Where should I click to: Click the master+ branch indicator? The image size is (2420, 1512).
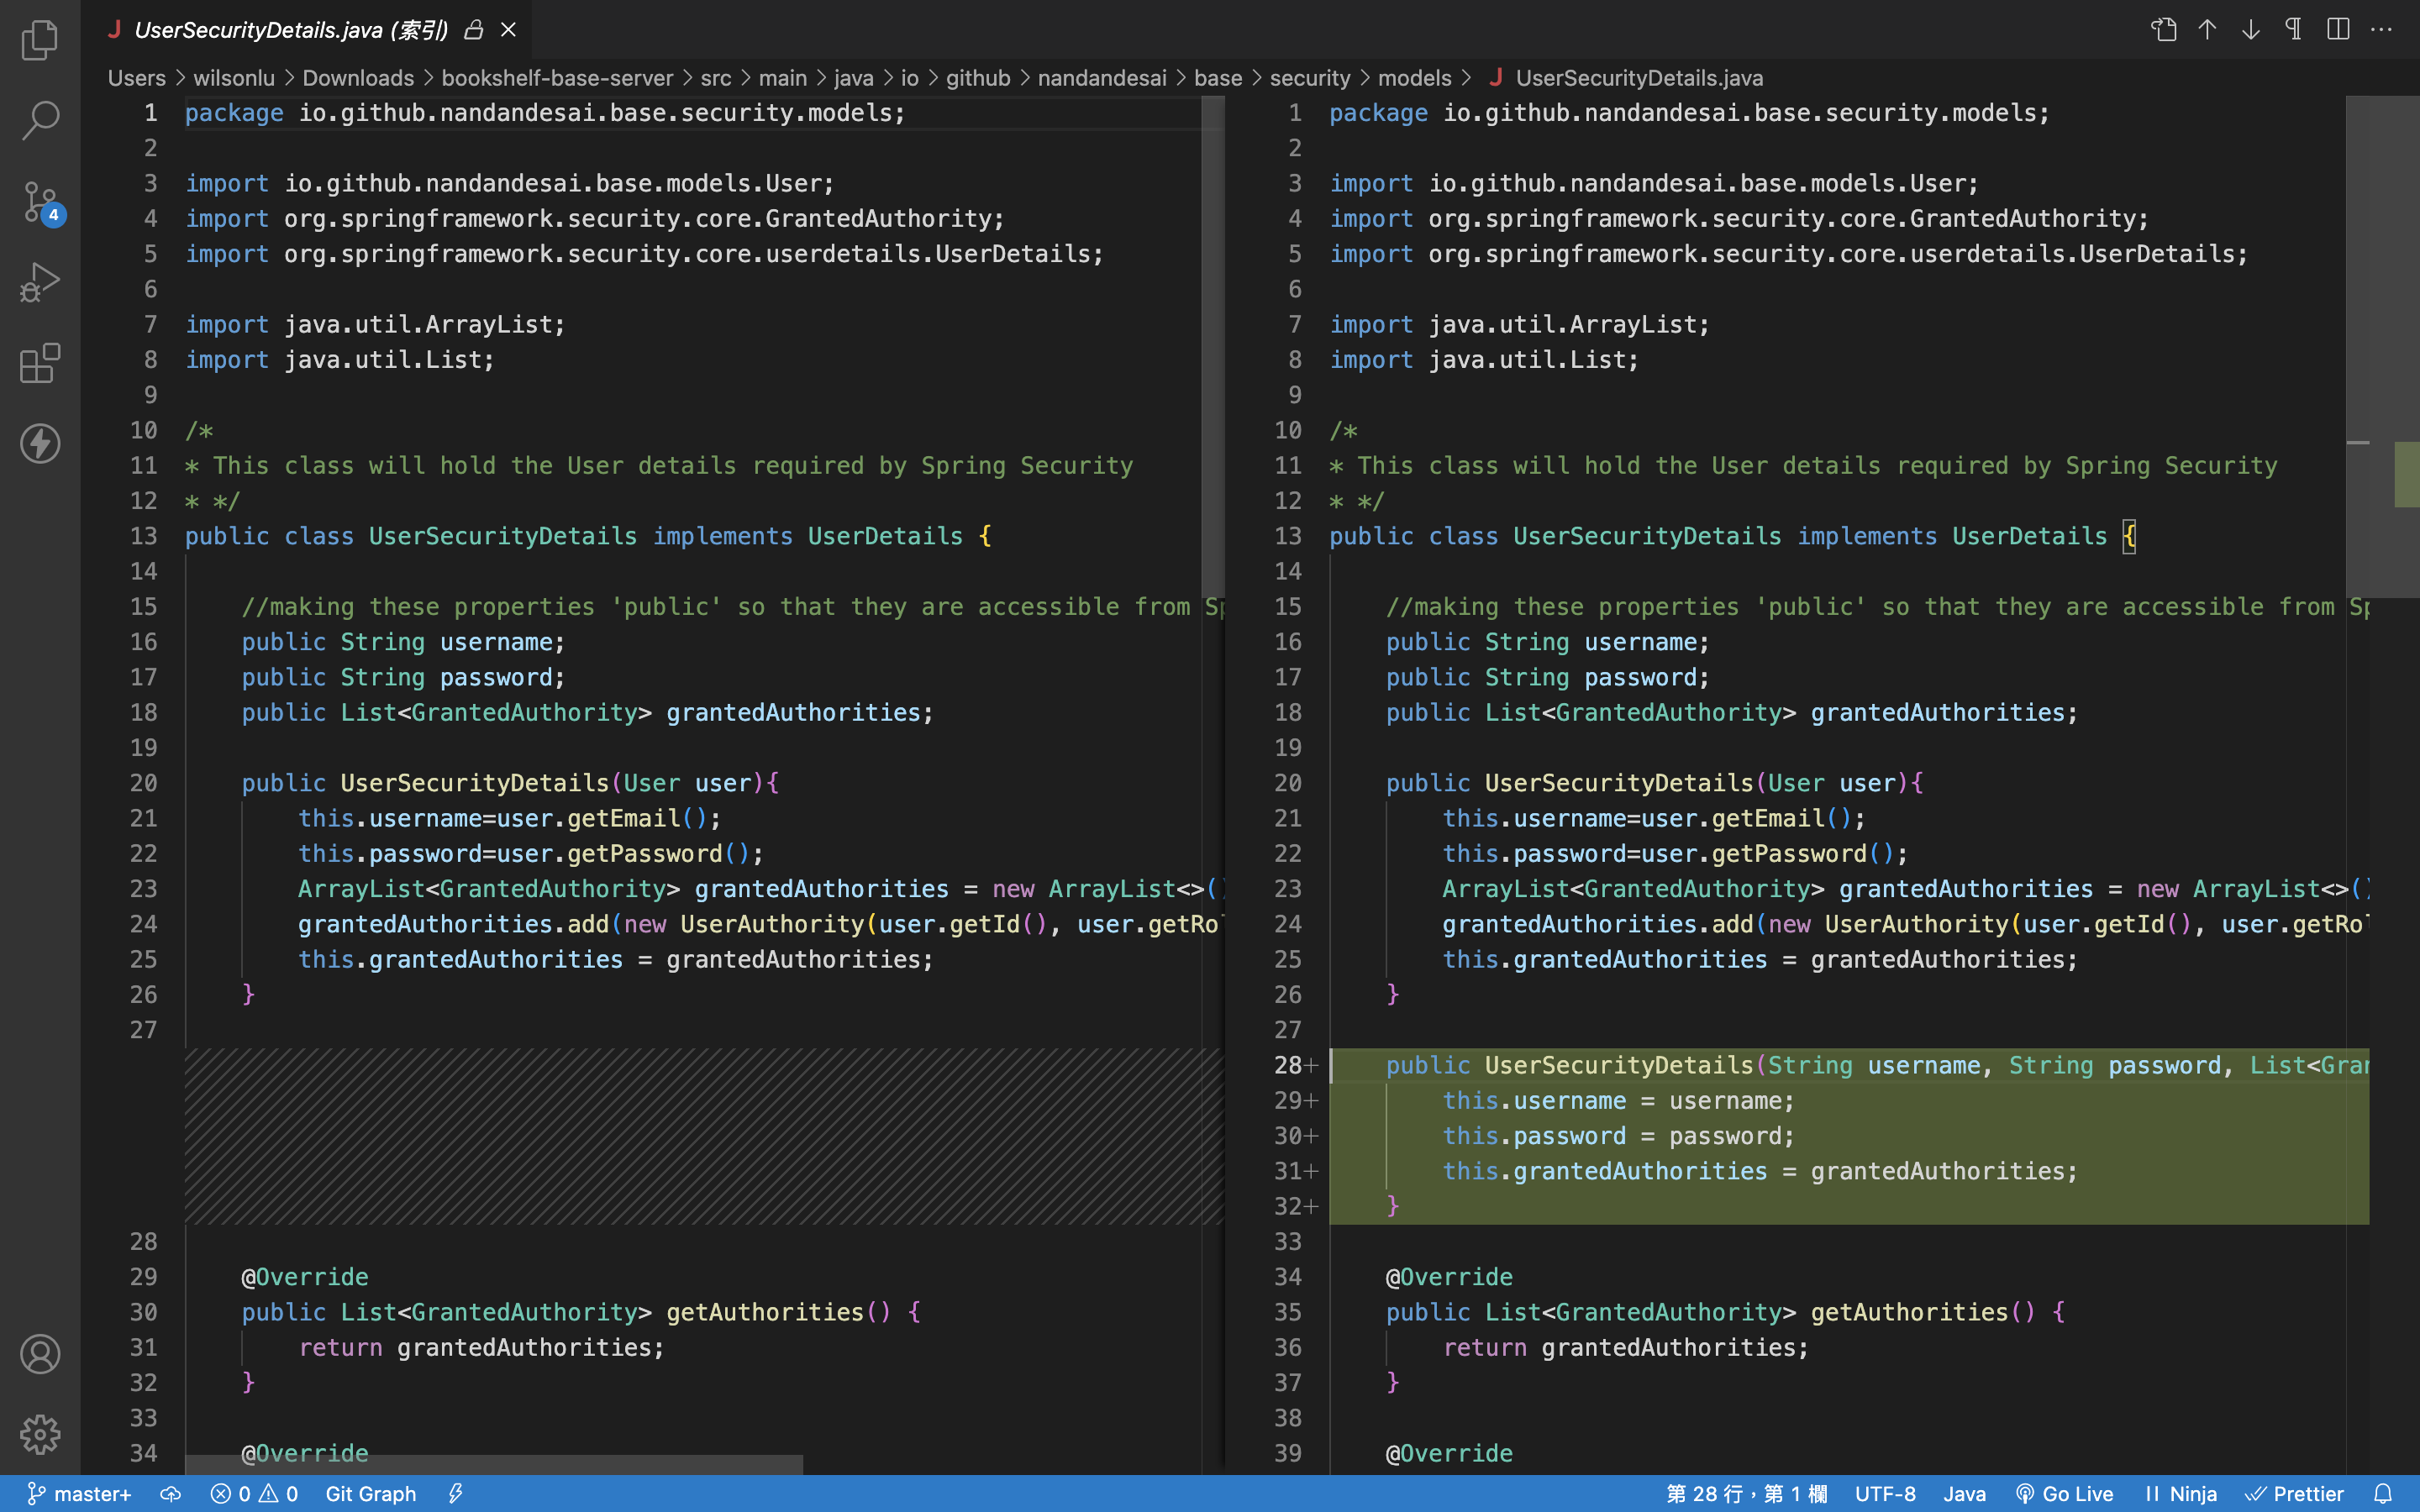[79, 1493]
